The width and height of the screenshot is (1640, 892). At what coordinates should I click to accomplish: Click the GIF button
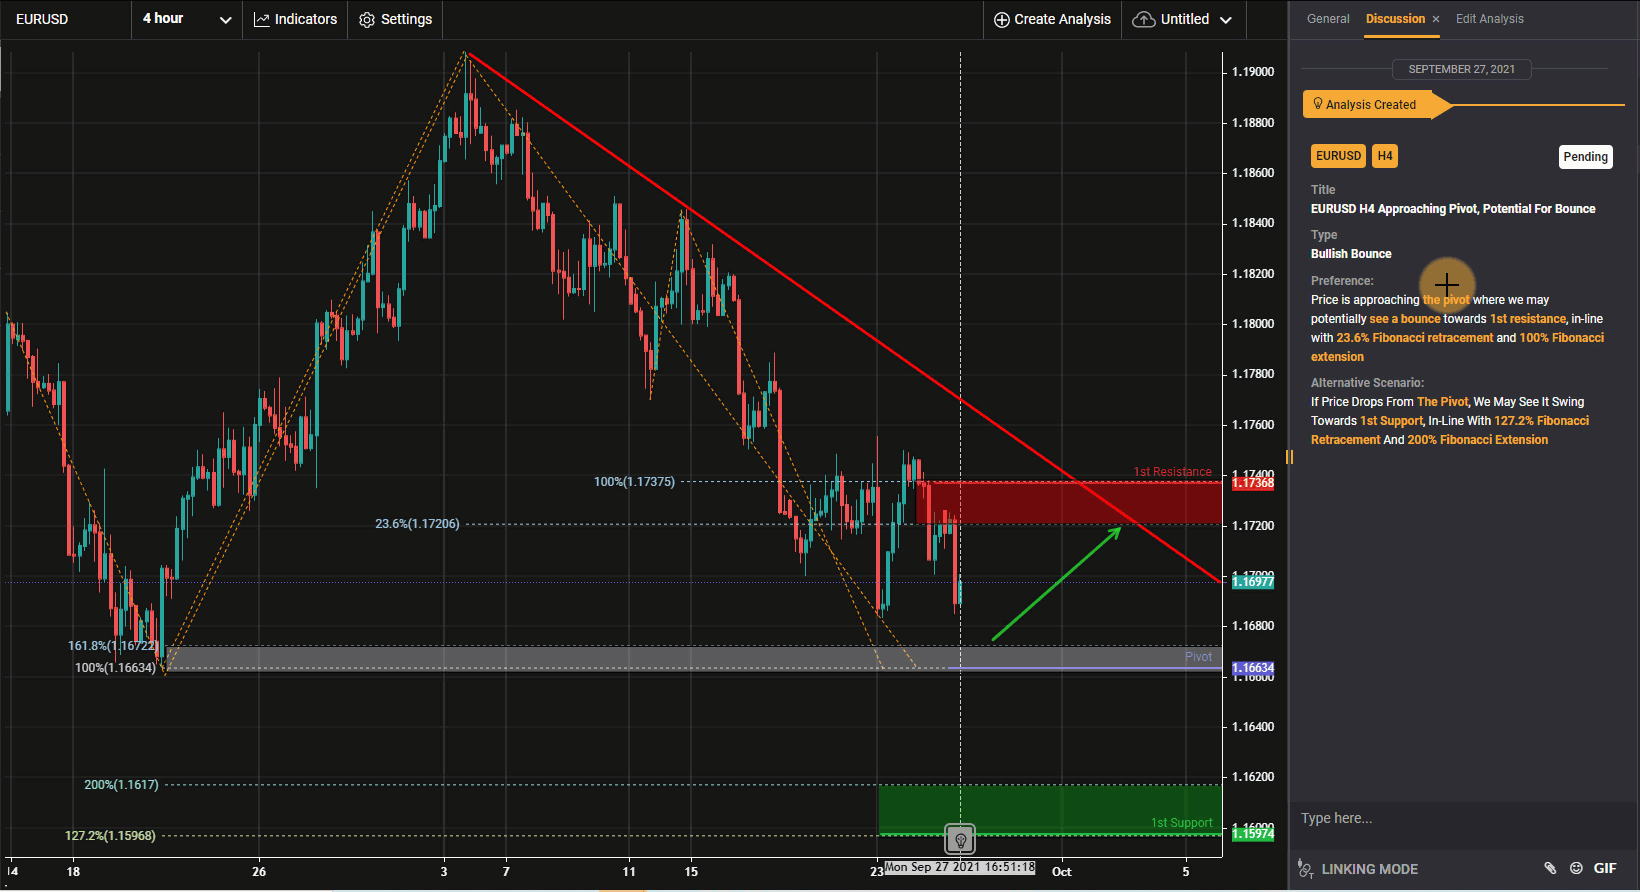(x=1605, y=868)
